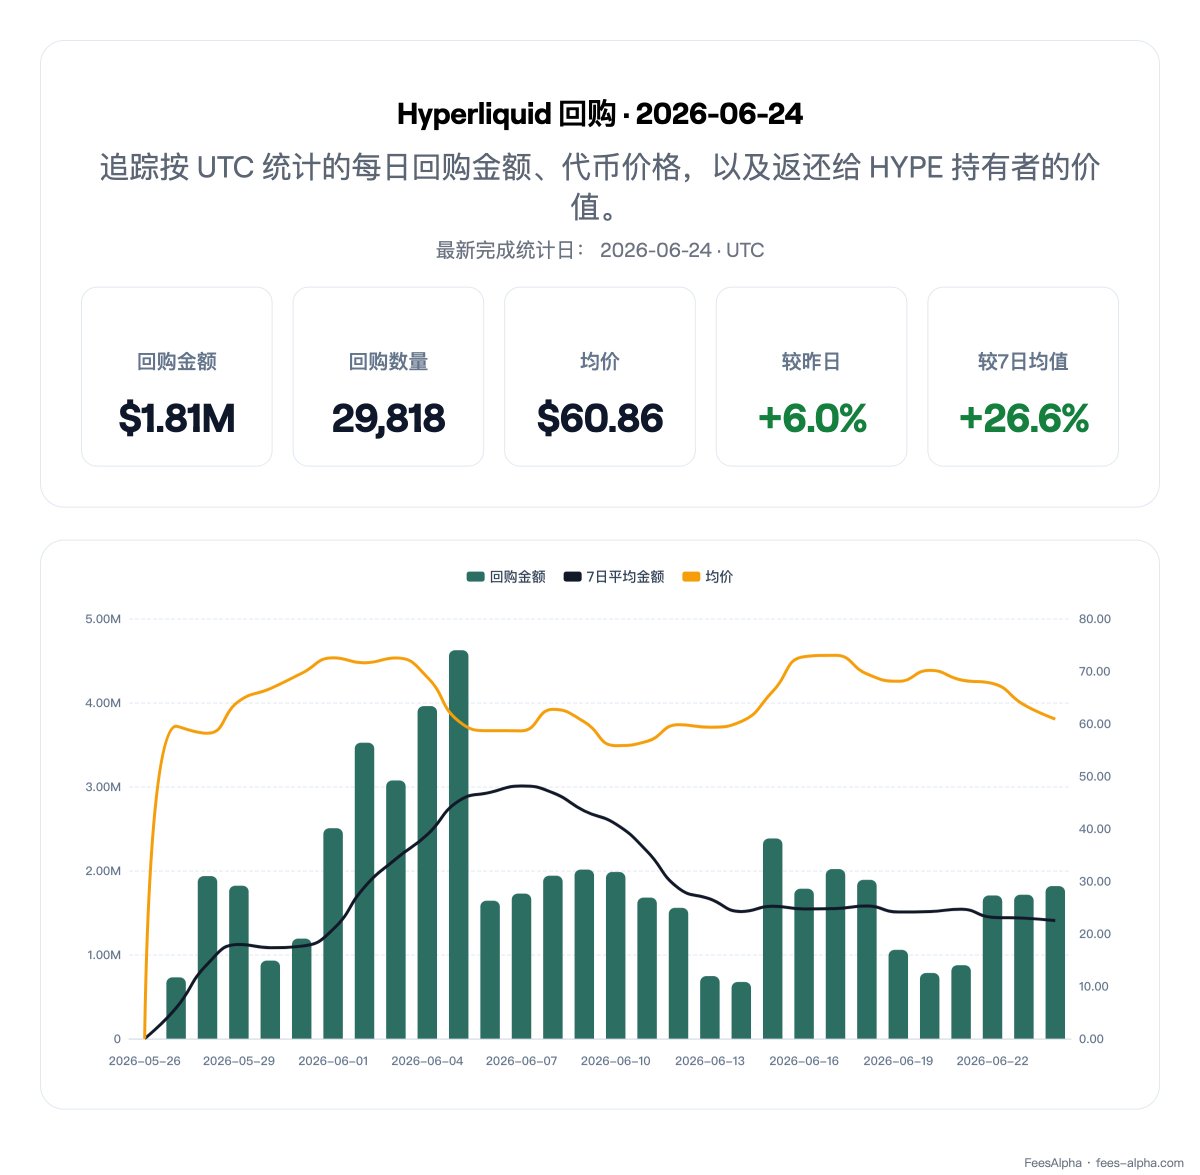This screenshot has height=1175, width=1200.
Task: Select the 均价 $60.86 card
Action: click(600, 377)
